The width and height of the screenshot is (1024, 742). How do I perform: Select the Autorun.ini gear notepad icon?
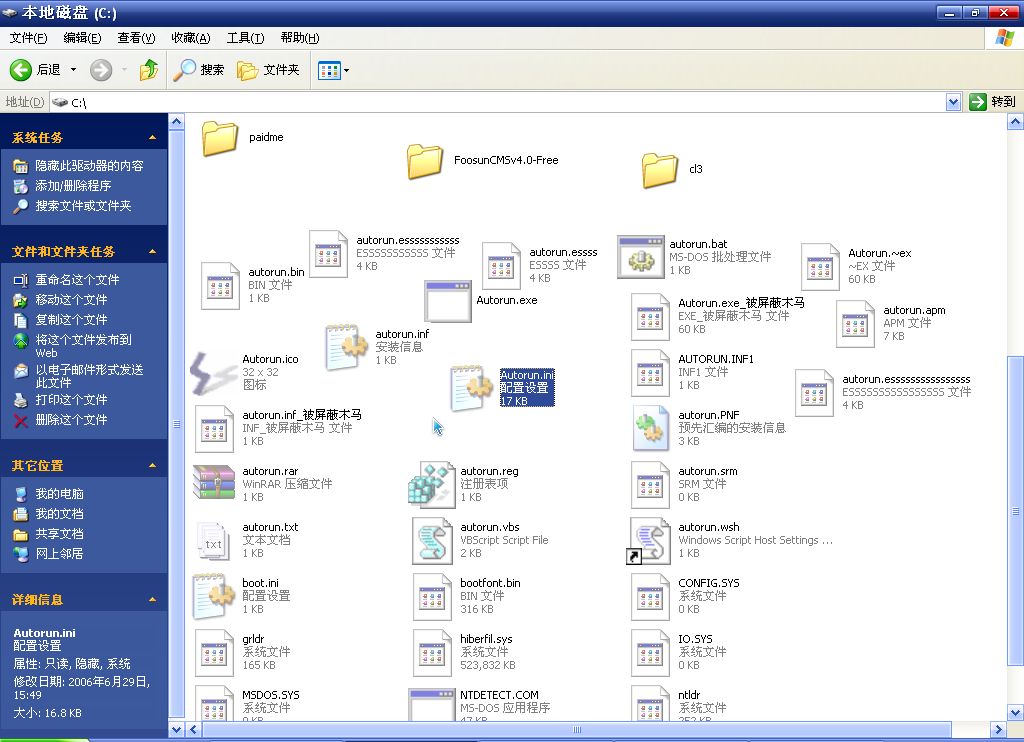(x=472, y=388)
